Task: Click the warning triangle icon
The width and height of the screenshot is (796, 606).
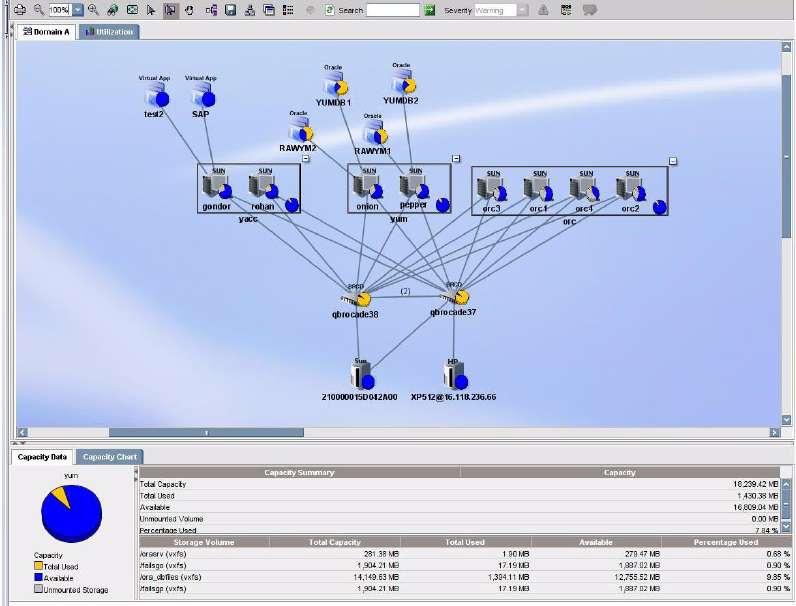Action: coord(543,10)
